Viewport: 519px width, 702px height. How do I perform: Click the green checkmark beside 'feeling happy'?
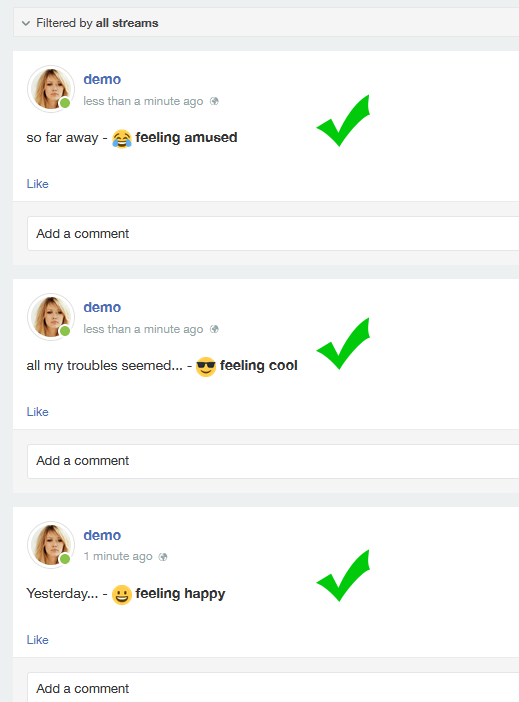click(x=343, y=575)
